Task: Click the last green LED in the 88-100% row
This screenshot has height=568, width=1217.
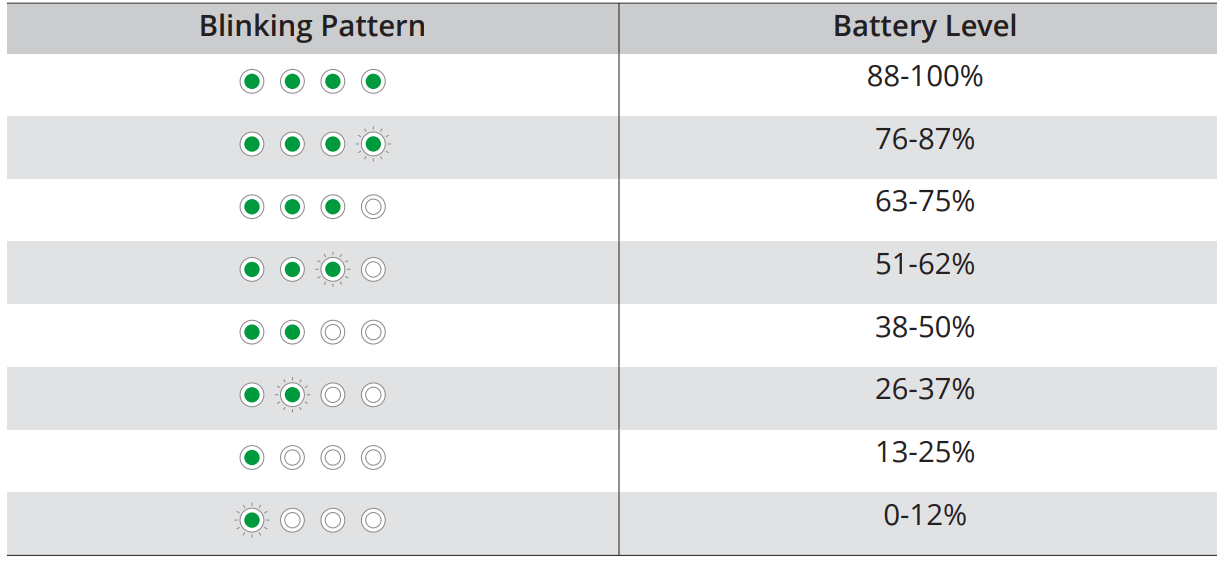Action: [x=373, y=82]
